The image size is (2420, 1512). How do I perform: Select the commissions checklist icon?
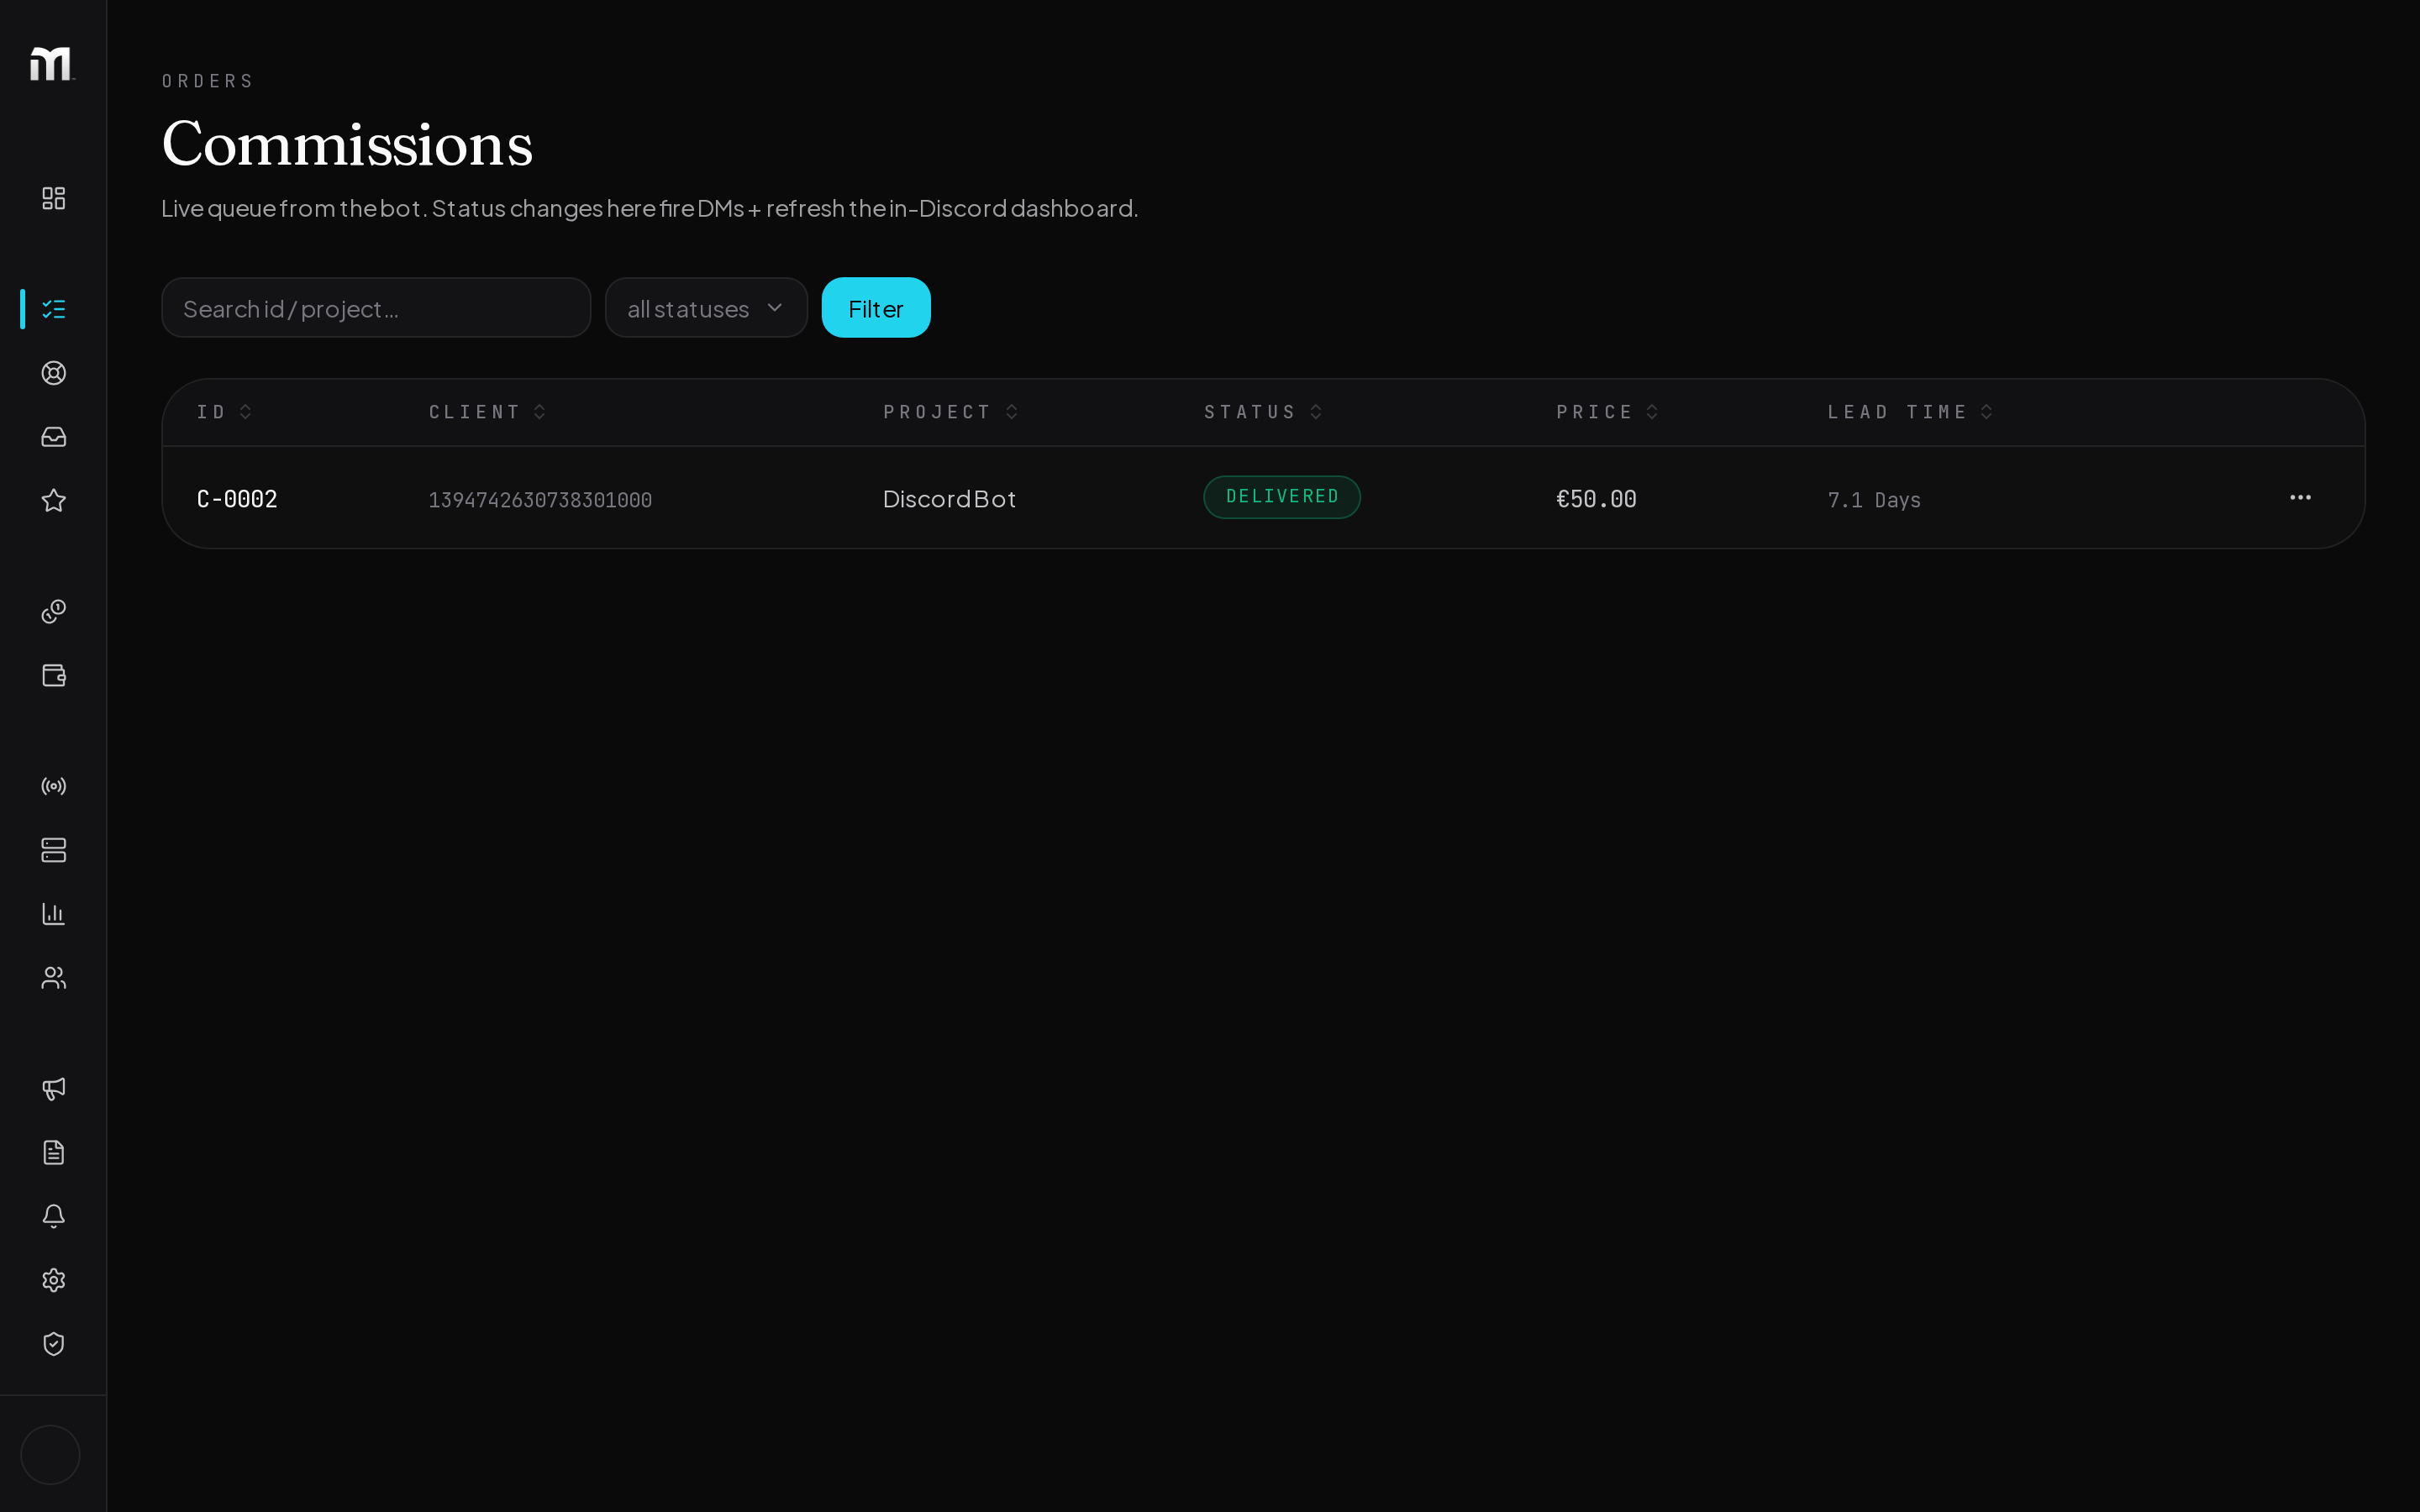tap(54, 309)
